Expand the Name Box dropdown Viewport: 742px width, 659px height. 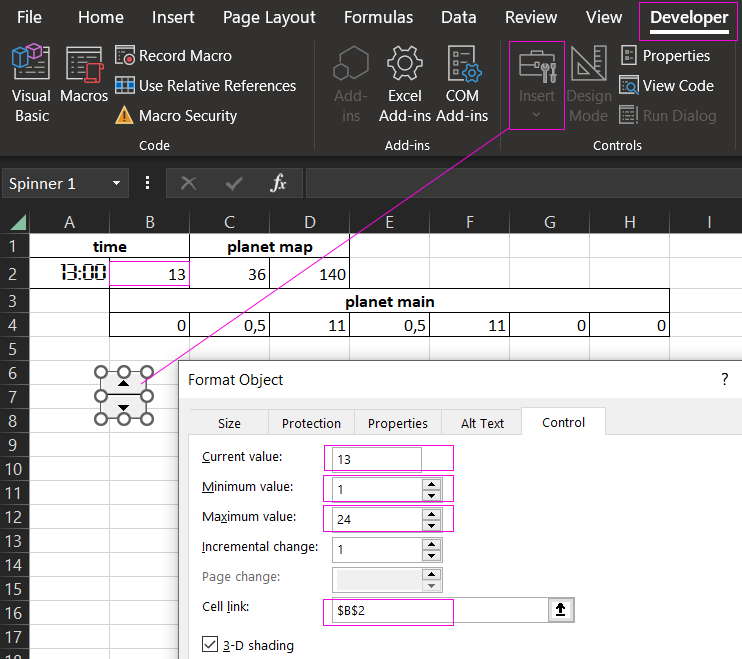point(117,184)
